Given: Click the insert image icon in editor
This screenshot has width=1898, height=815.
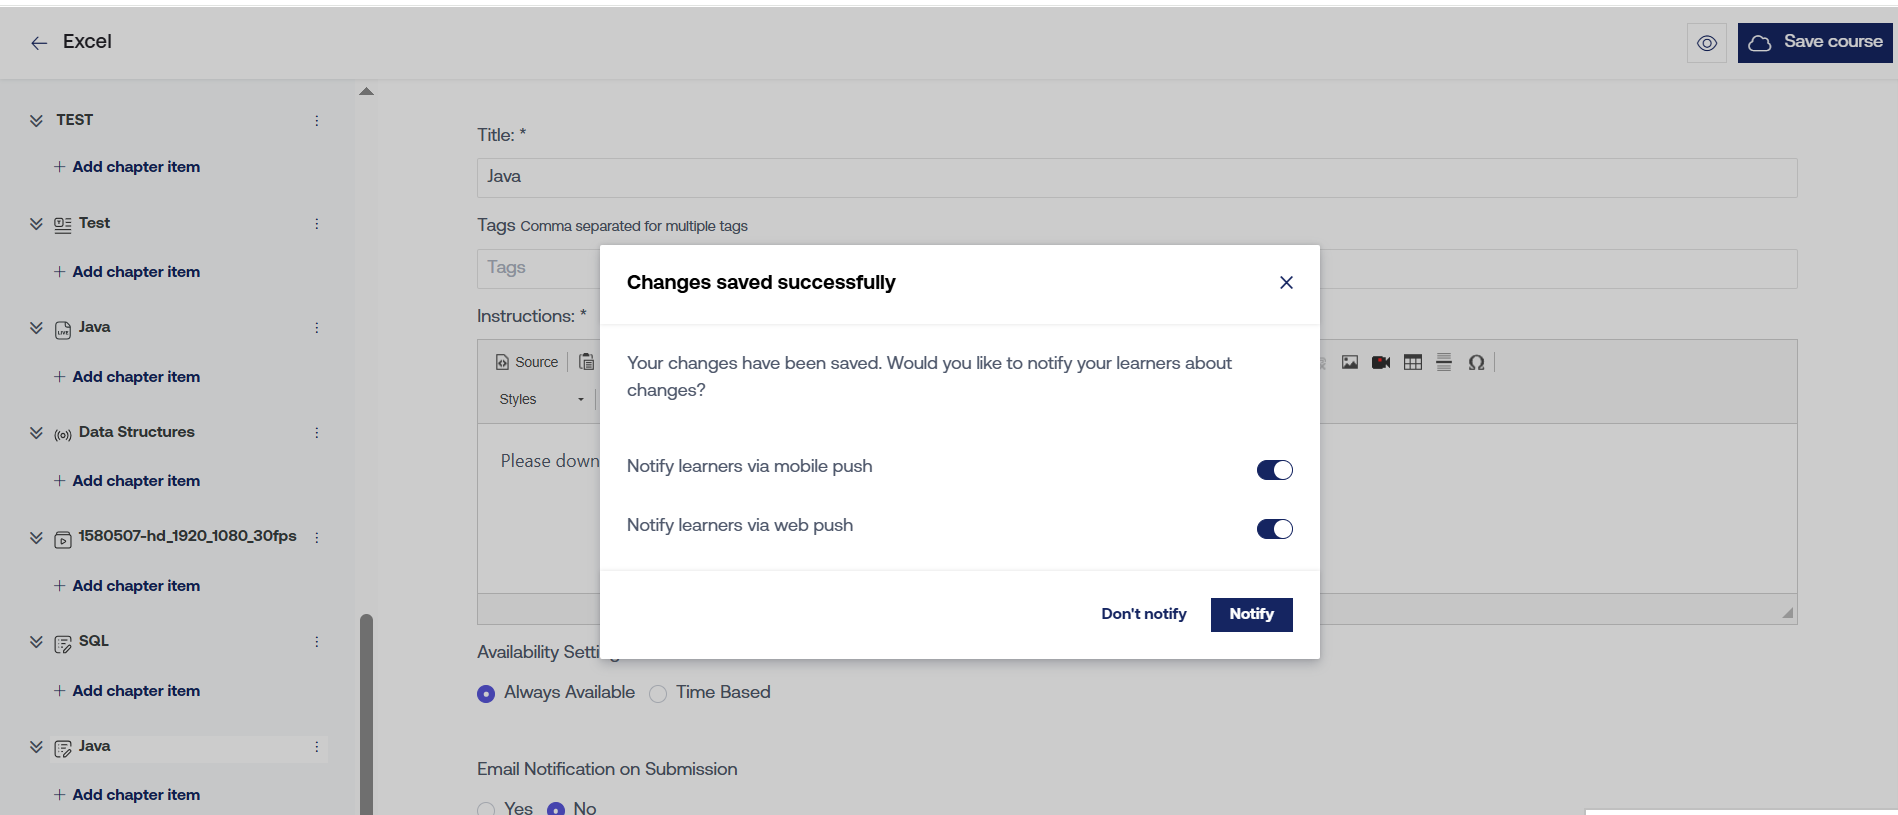Looking at the screenshot, I should pyautogui.click(x=1349, y=362).
